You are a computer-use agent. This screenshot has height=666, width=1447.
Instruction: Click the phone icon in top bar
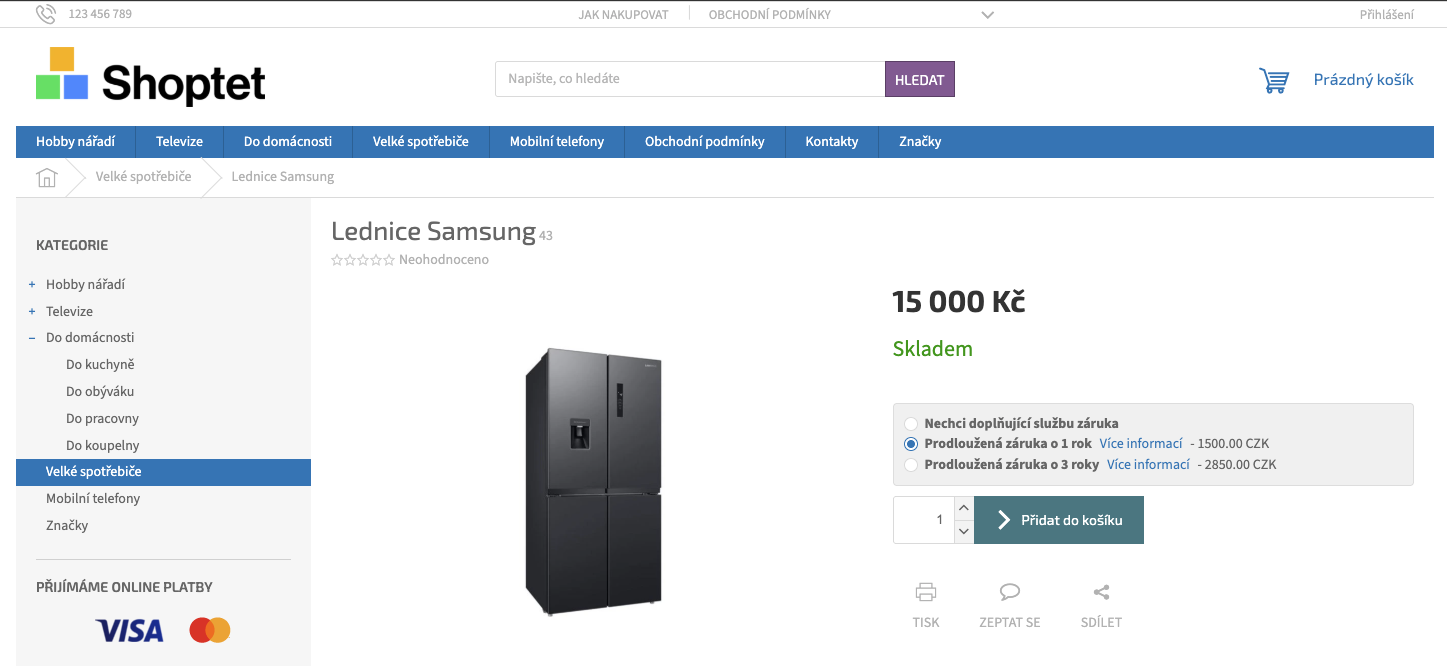click(45, 14)
